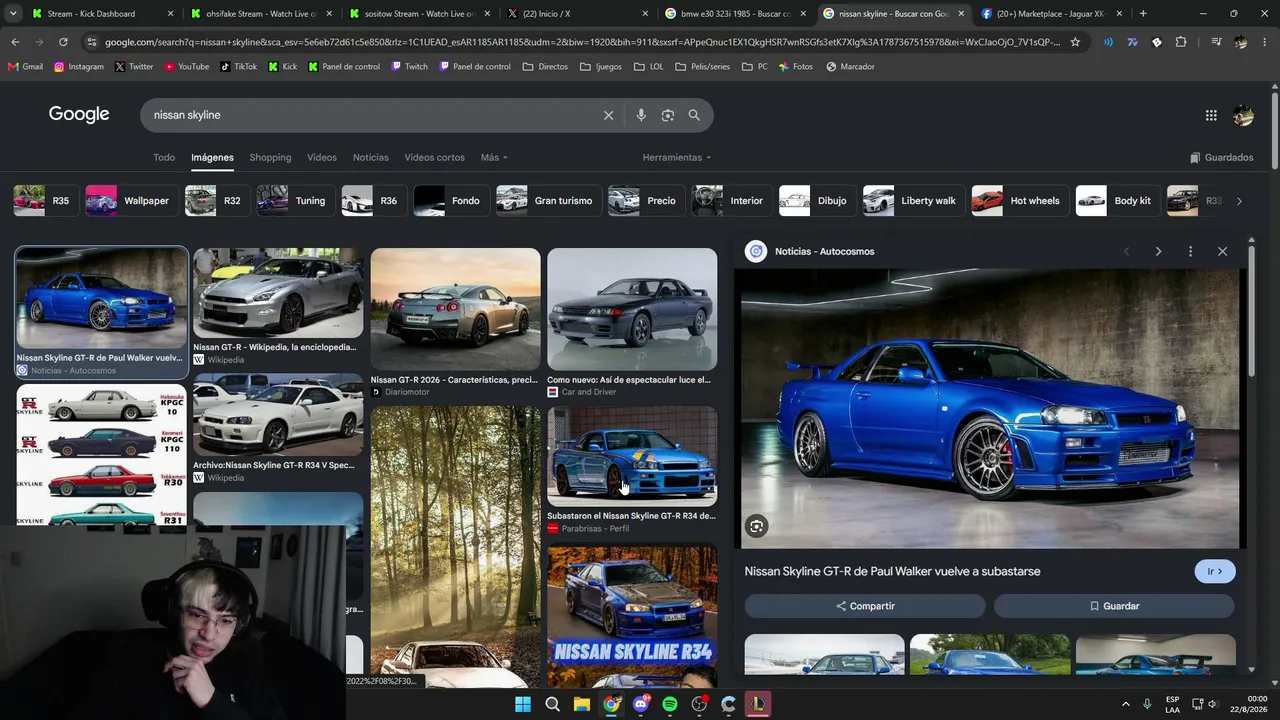Image resolution: width=1280 pixels, height=720 pixels.
Task: Open Chrome media controls icon
Action: (1216, 42)
